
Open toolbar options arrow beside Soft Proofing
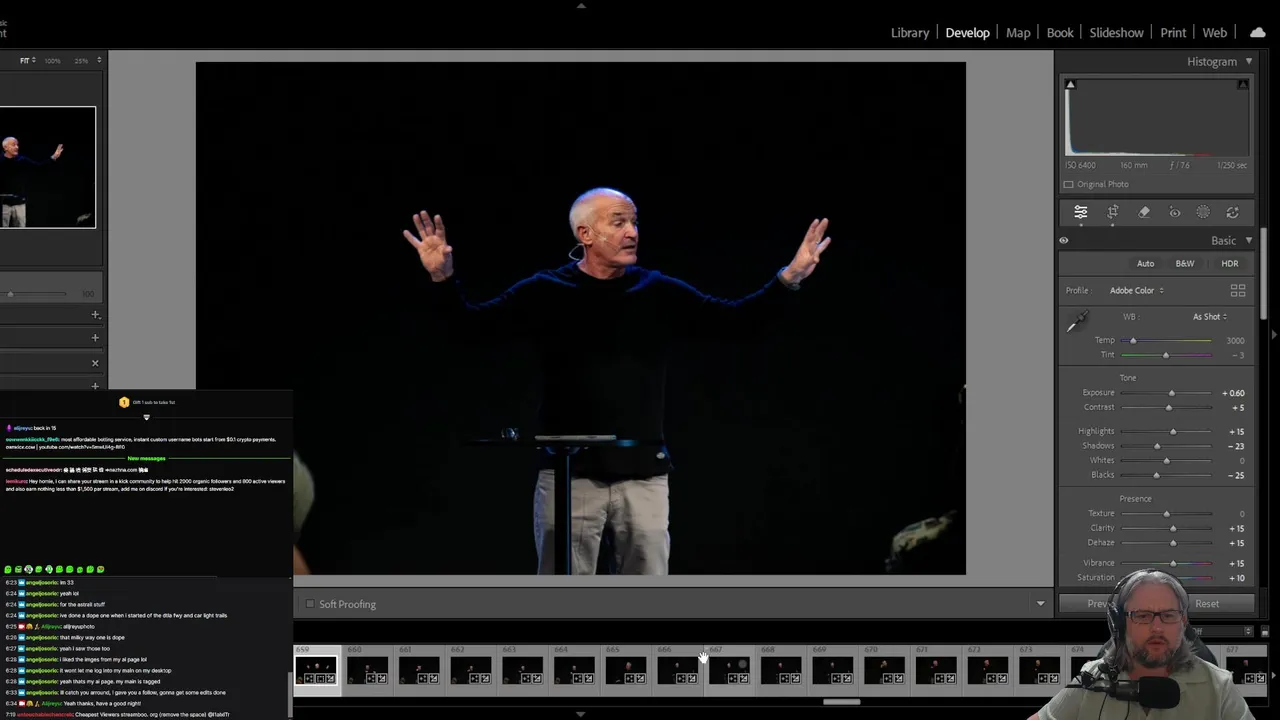1040,604
